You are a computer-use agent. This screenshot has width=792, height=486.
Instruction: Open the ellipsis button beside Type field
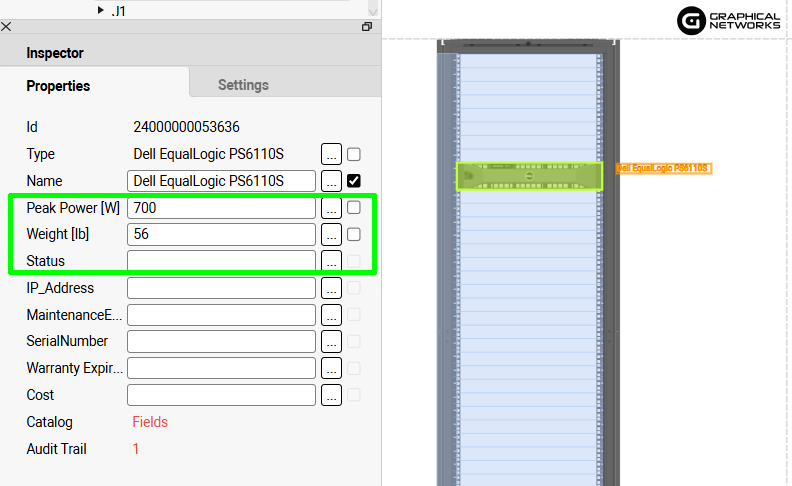331,154
